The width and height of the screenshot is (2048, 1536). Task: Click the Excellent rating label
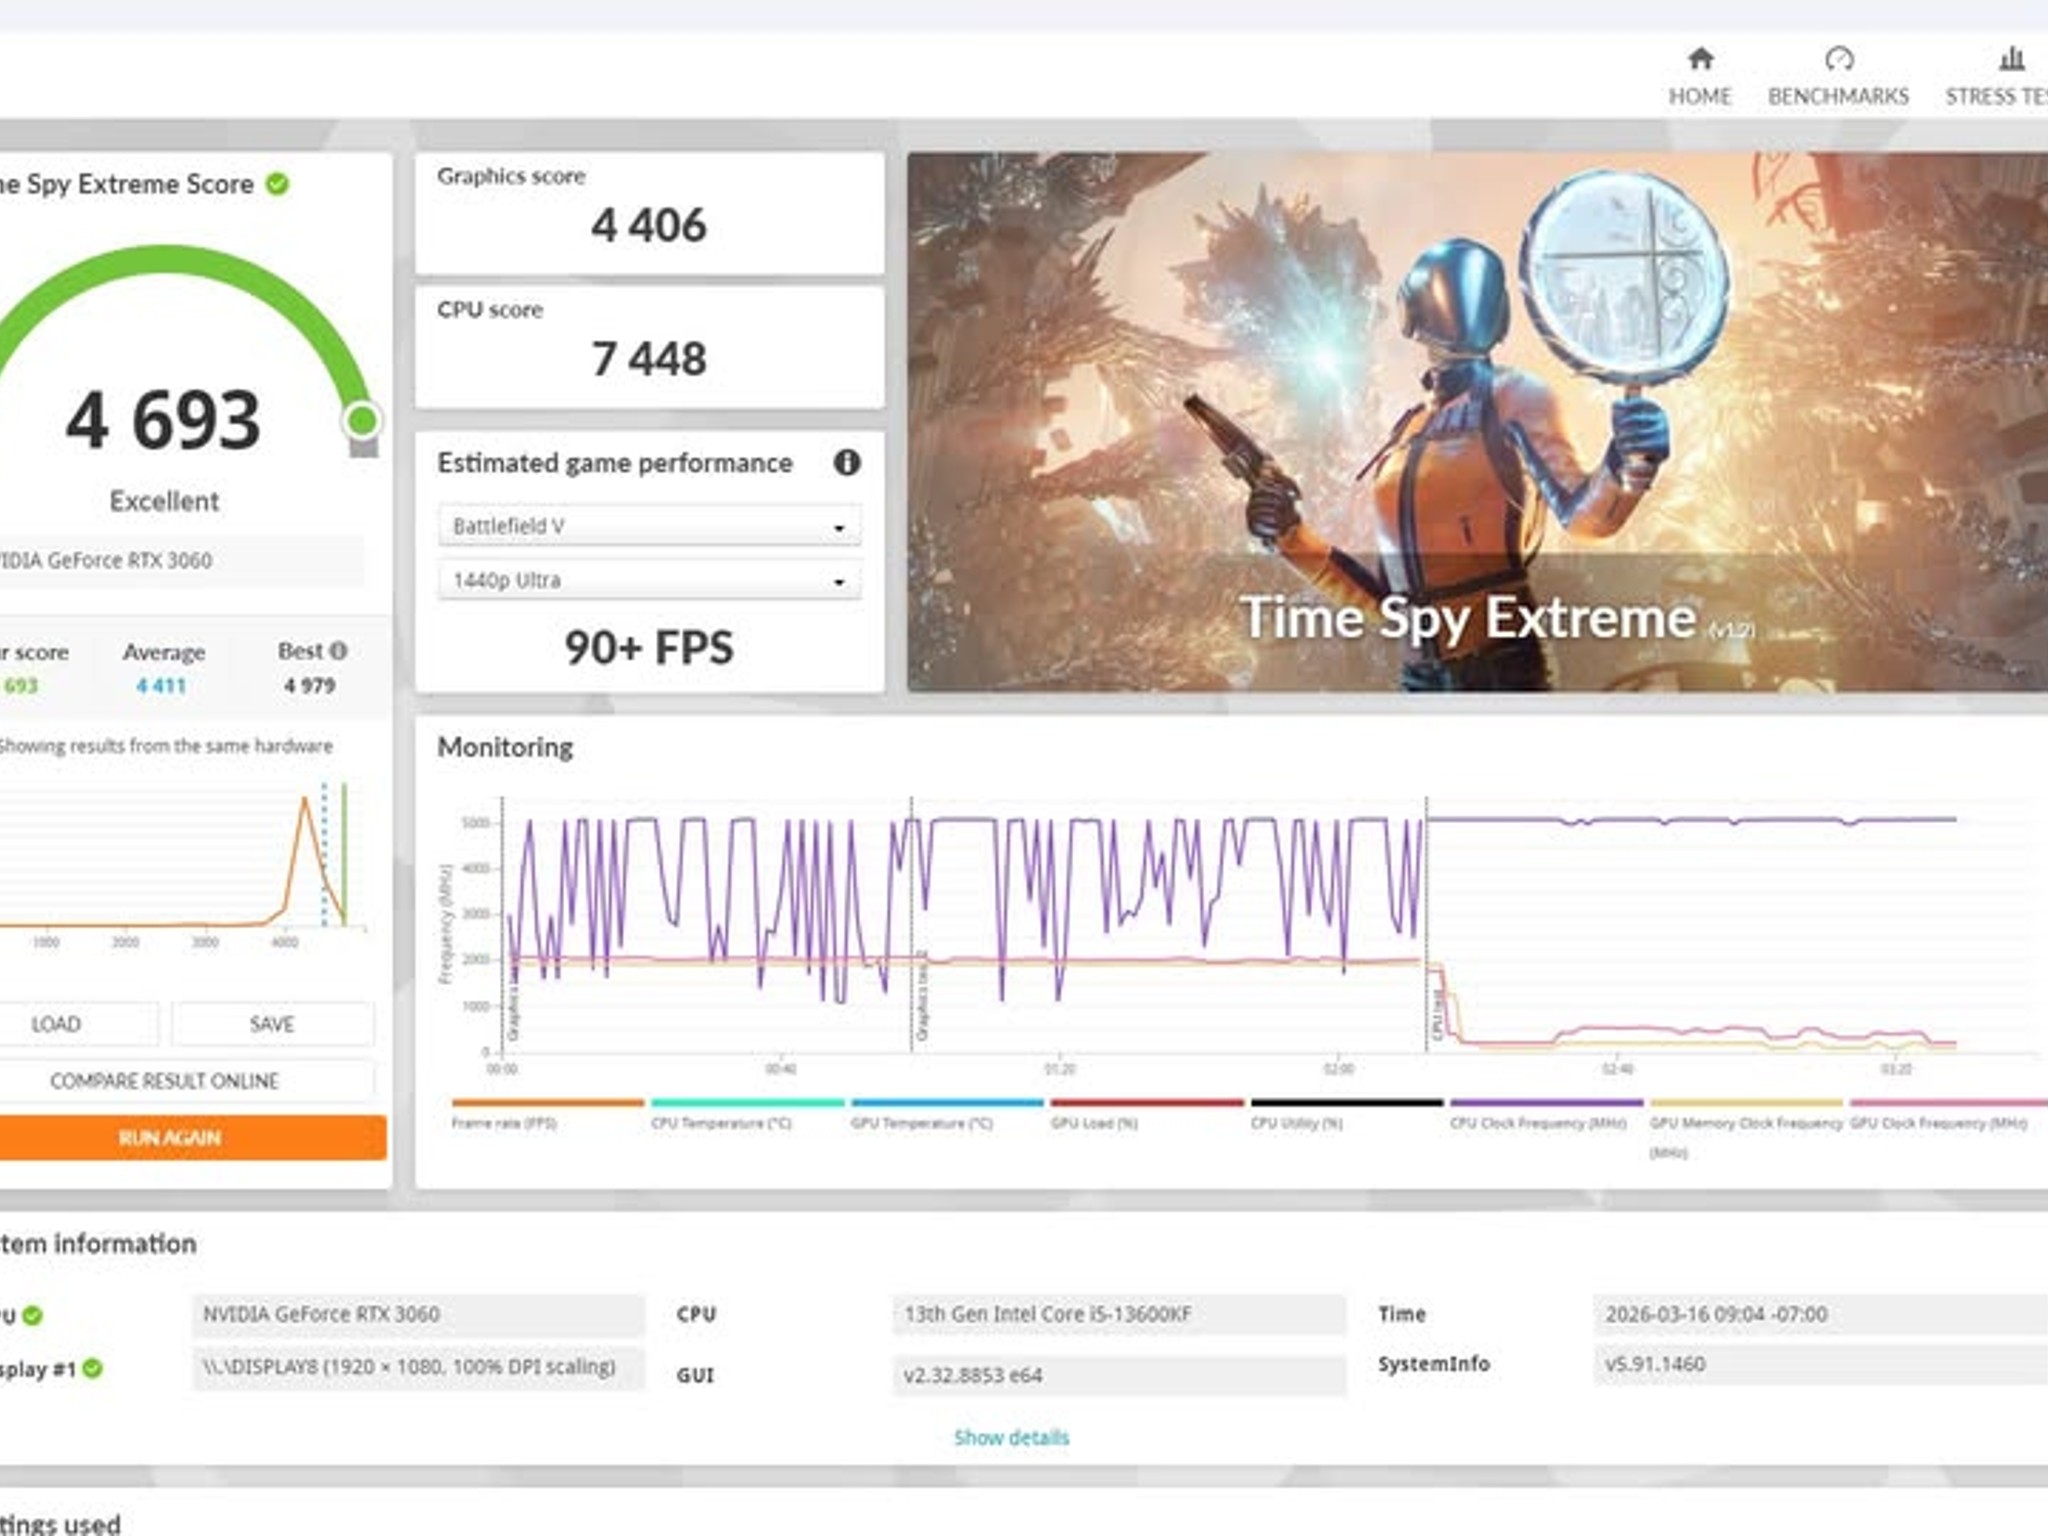pyautogui.click(x=164, y=501)
